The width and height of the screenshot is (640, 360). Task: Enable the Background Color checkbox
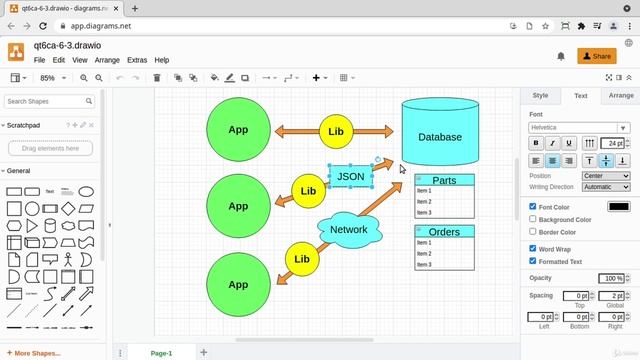click(533, 219)
